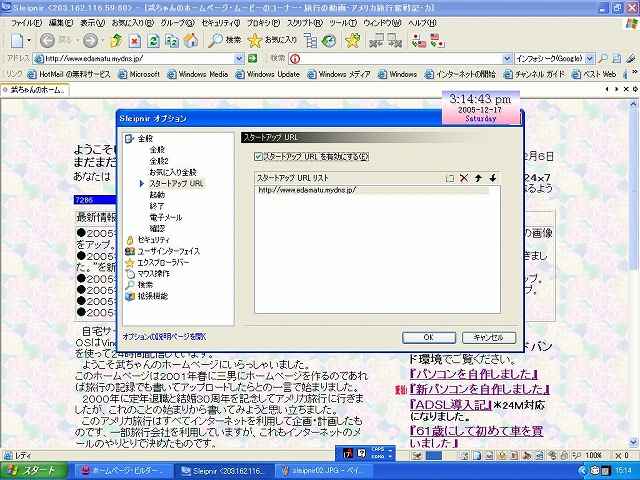Viewport: 640px width, 480px height.
Task: Click the move-down arrow above the URL list
Action: pos(493,178)
